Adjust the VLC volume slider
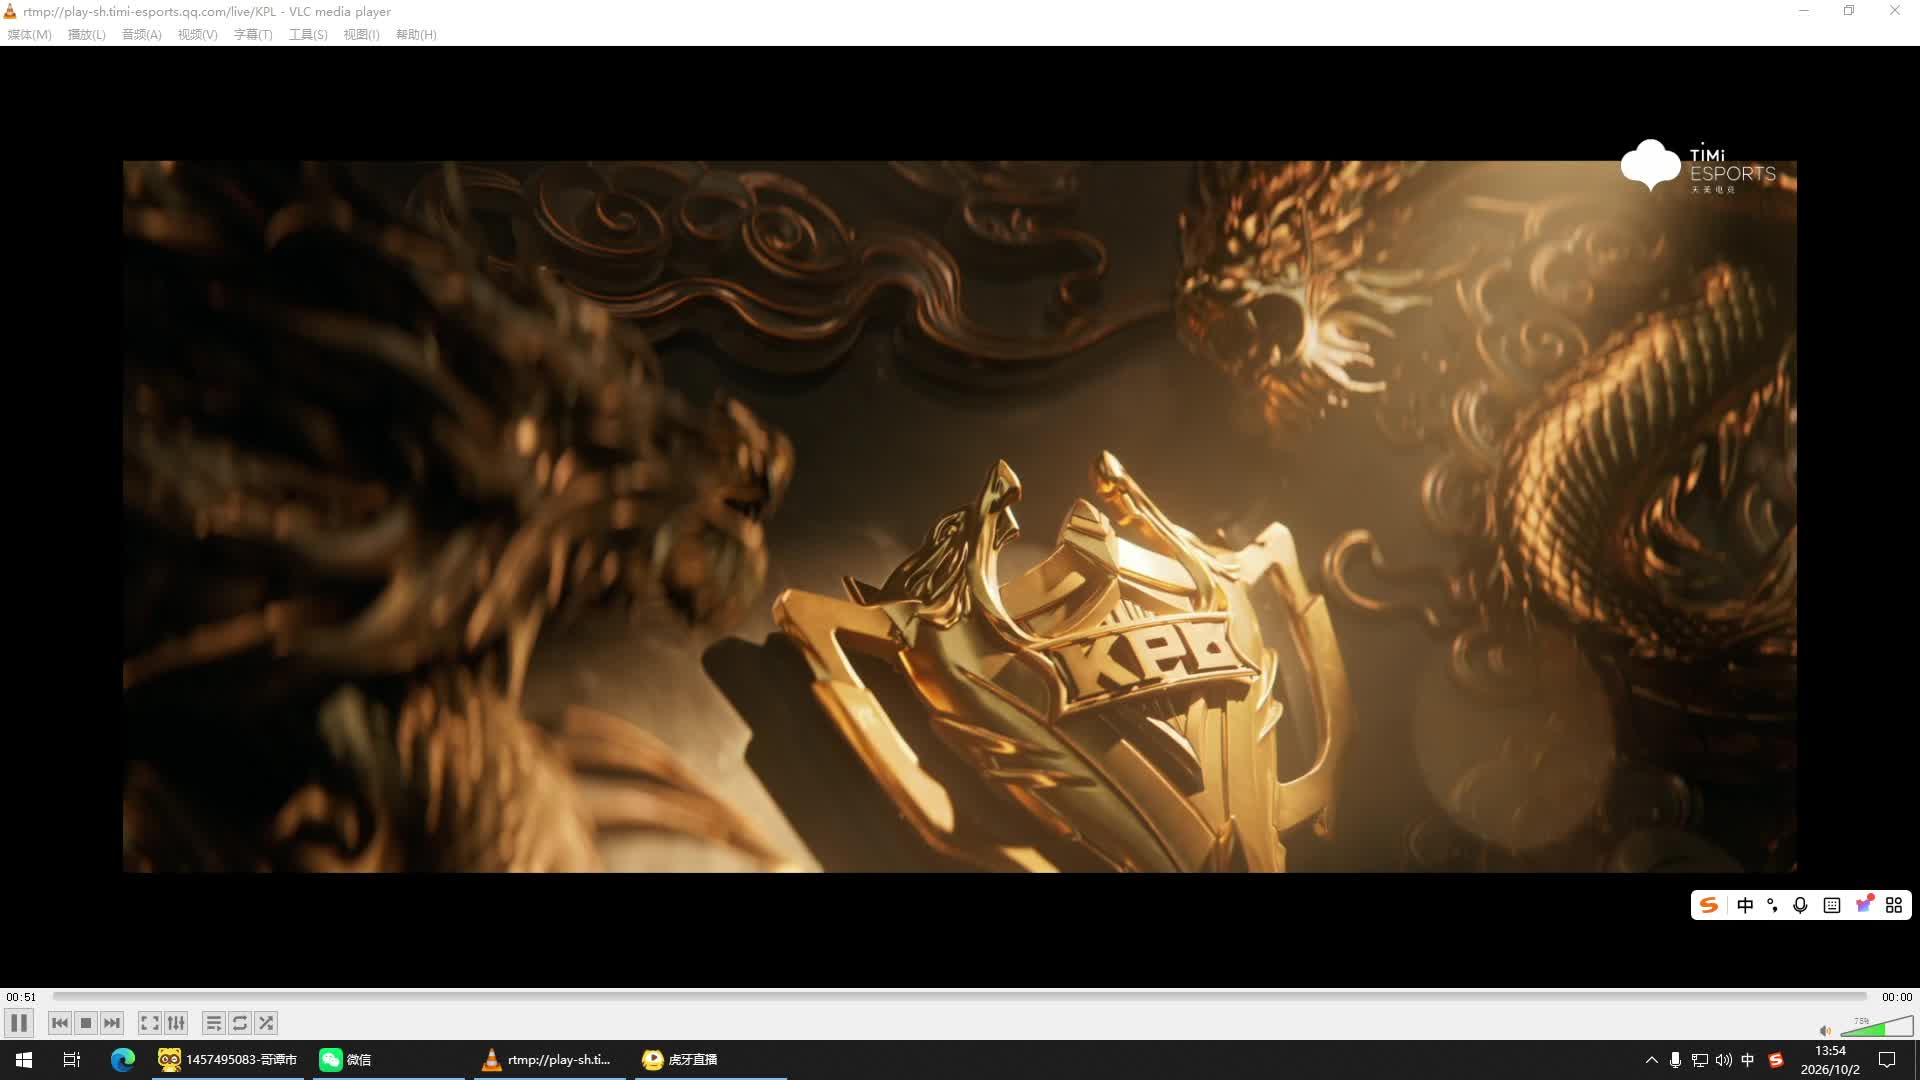This screenshot has height=1080, width=1920. tap(1877, 1027)
